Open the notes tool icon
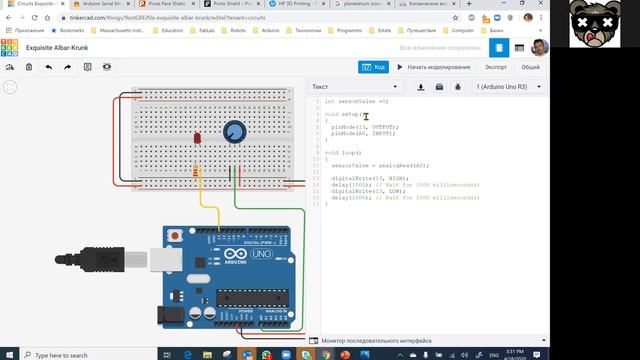This screenshot has width=640, height=360. (87, 67)
